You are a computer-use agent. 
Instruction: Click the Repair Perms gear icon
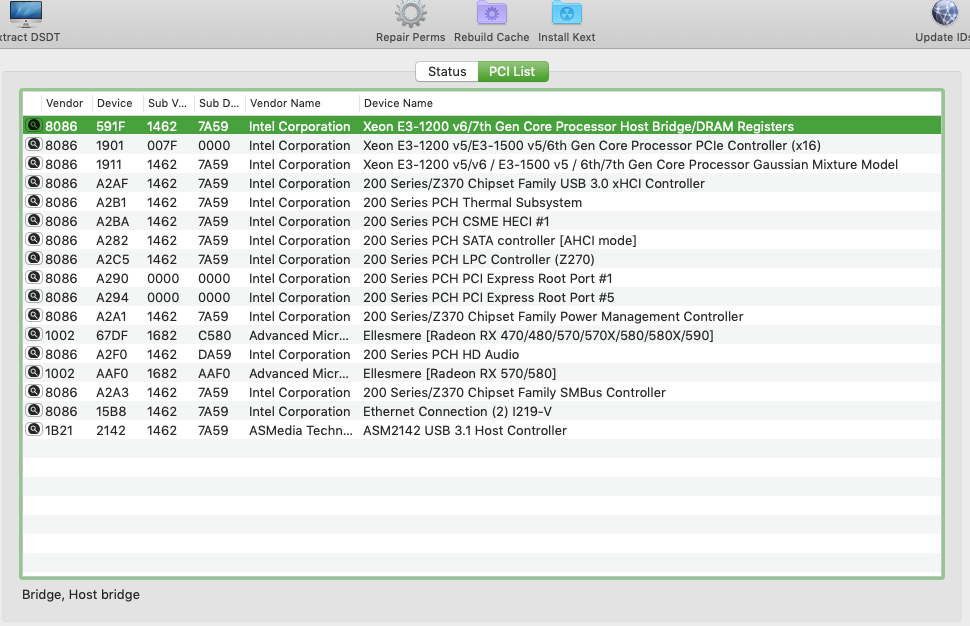coord(411,14)
